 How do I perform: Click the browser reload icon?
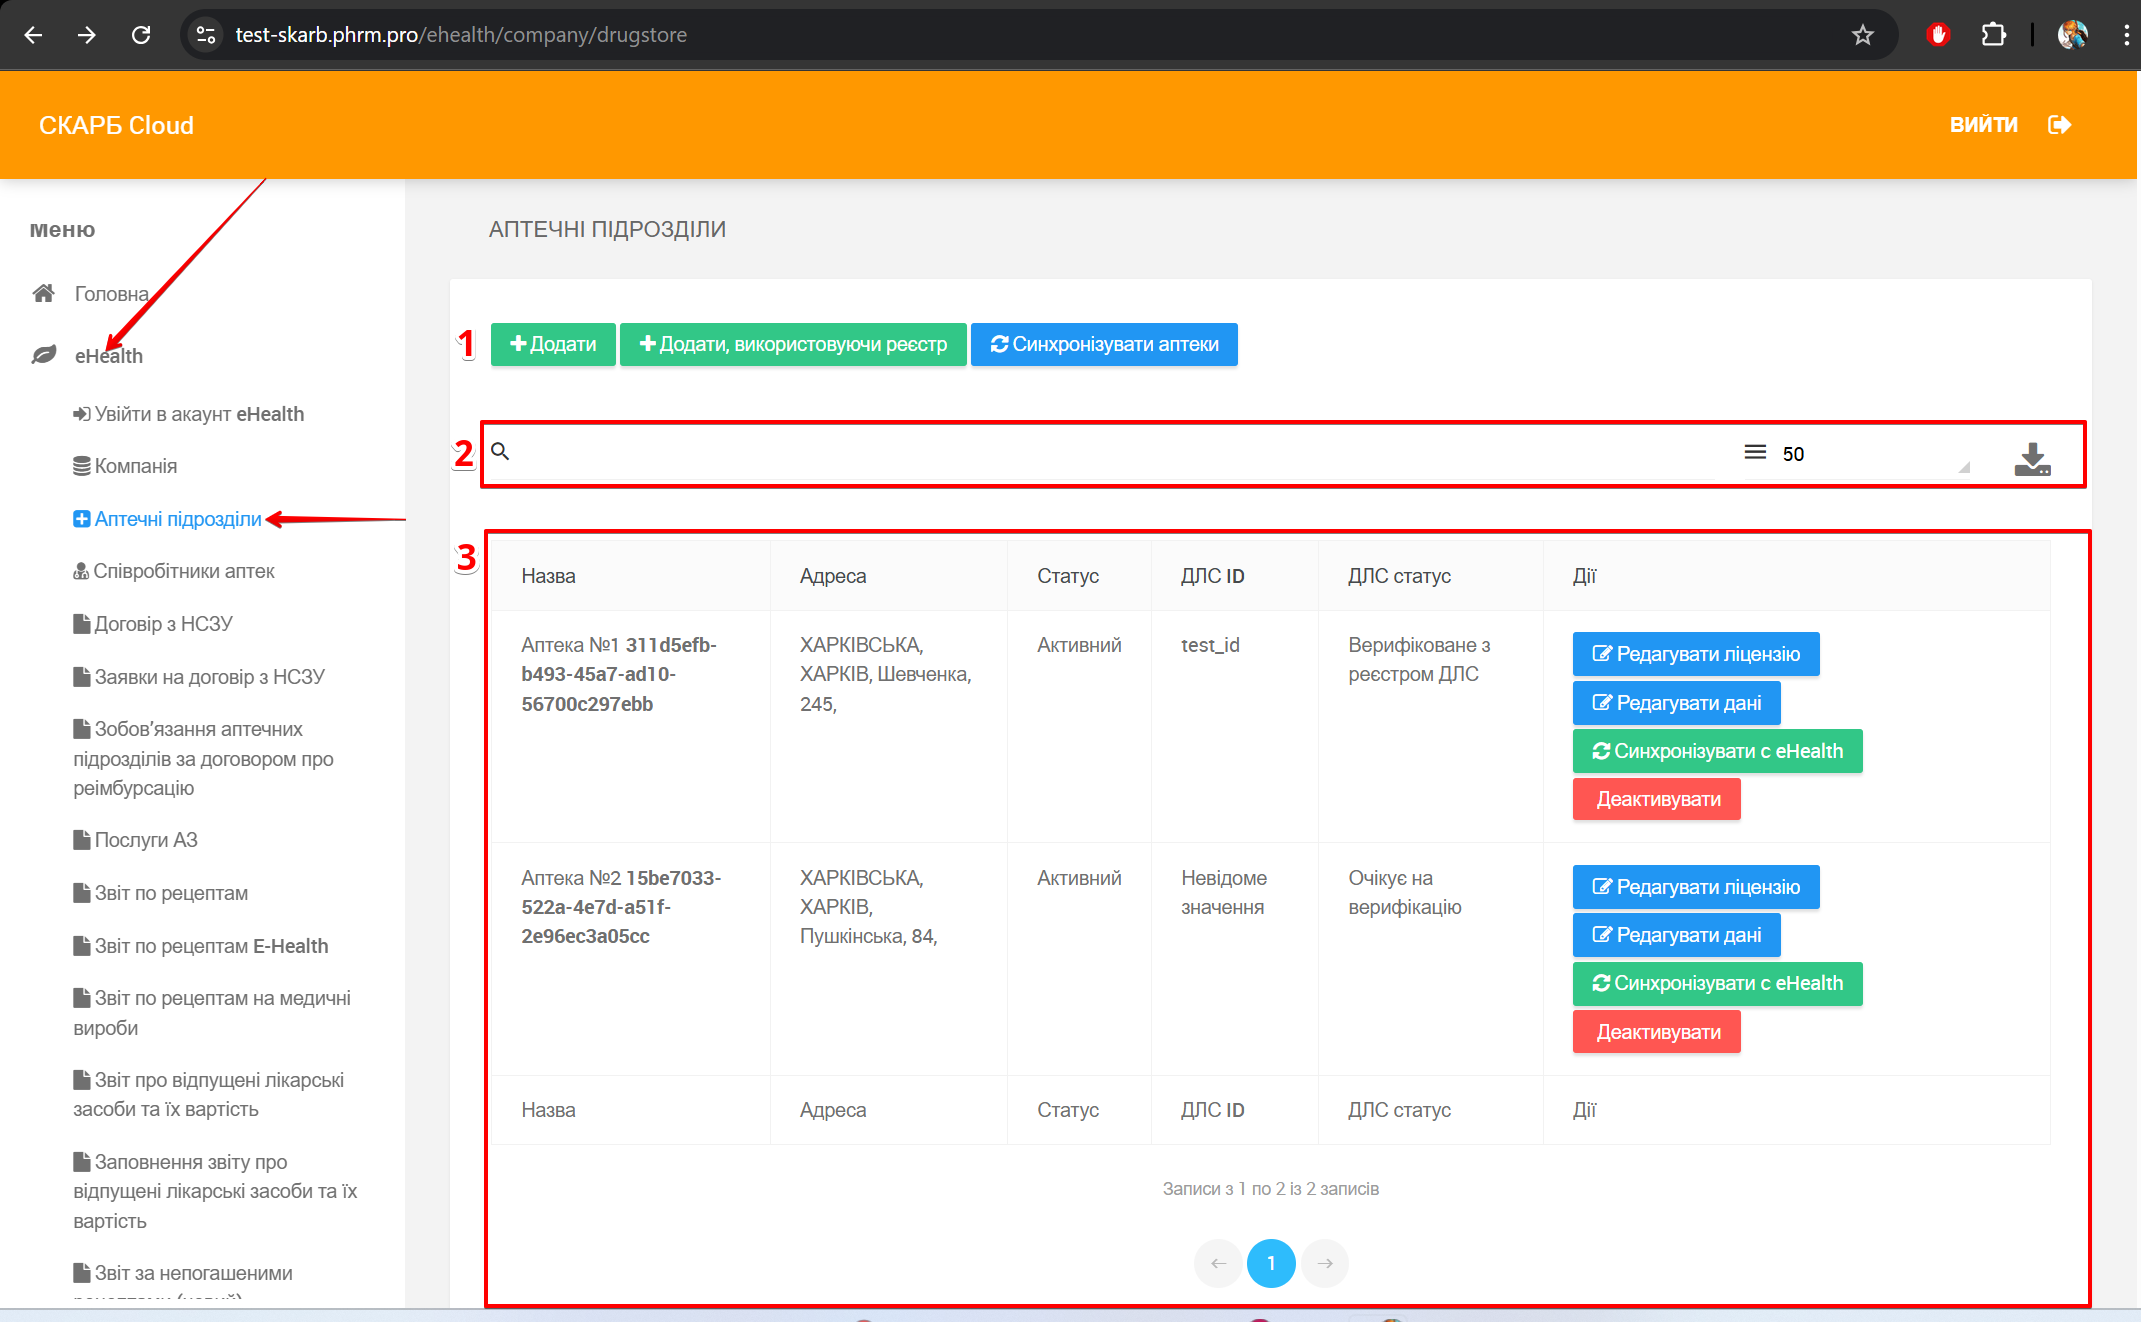(141, 35)
